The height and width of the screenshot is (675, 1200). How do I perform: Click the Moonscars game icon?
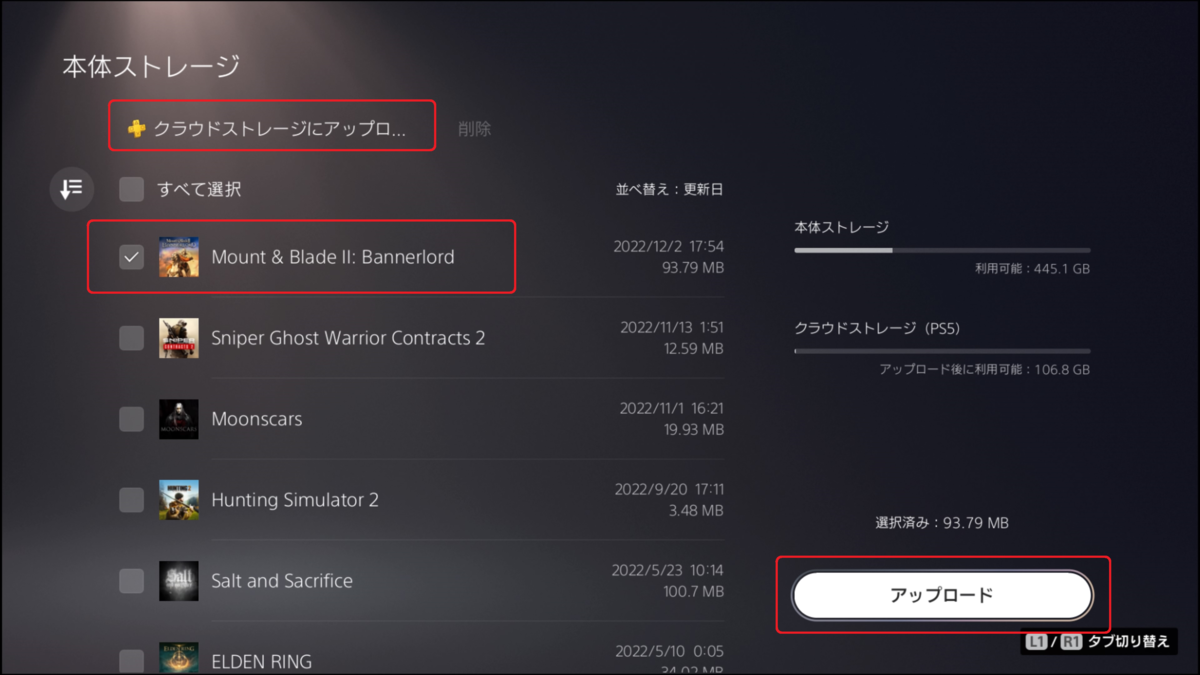click(x=179, y=419)
